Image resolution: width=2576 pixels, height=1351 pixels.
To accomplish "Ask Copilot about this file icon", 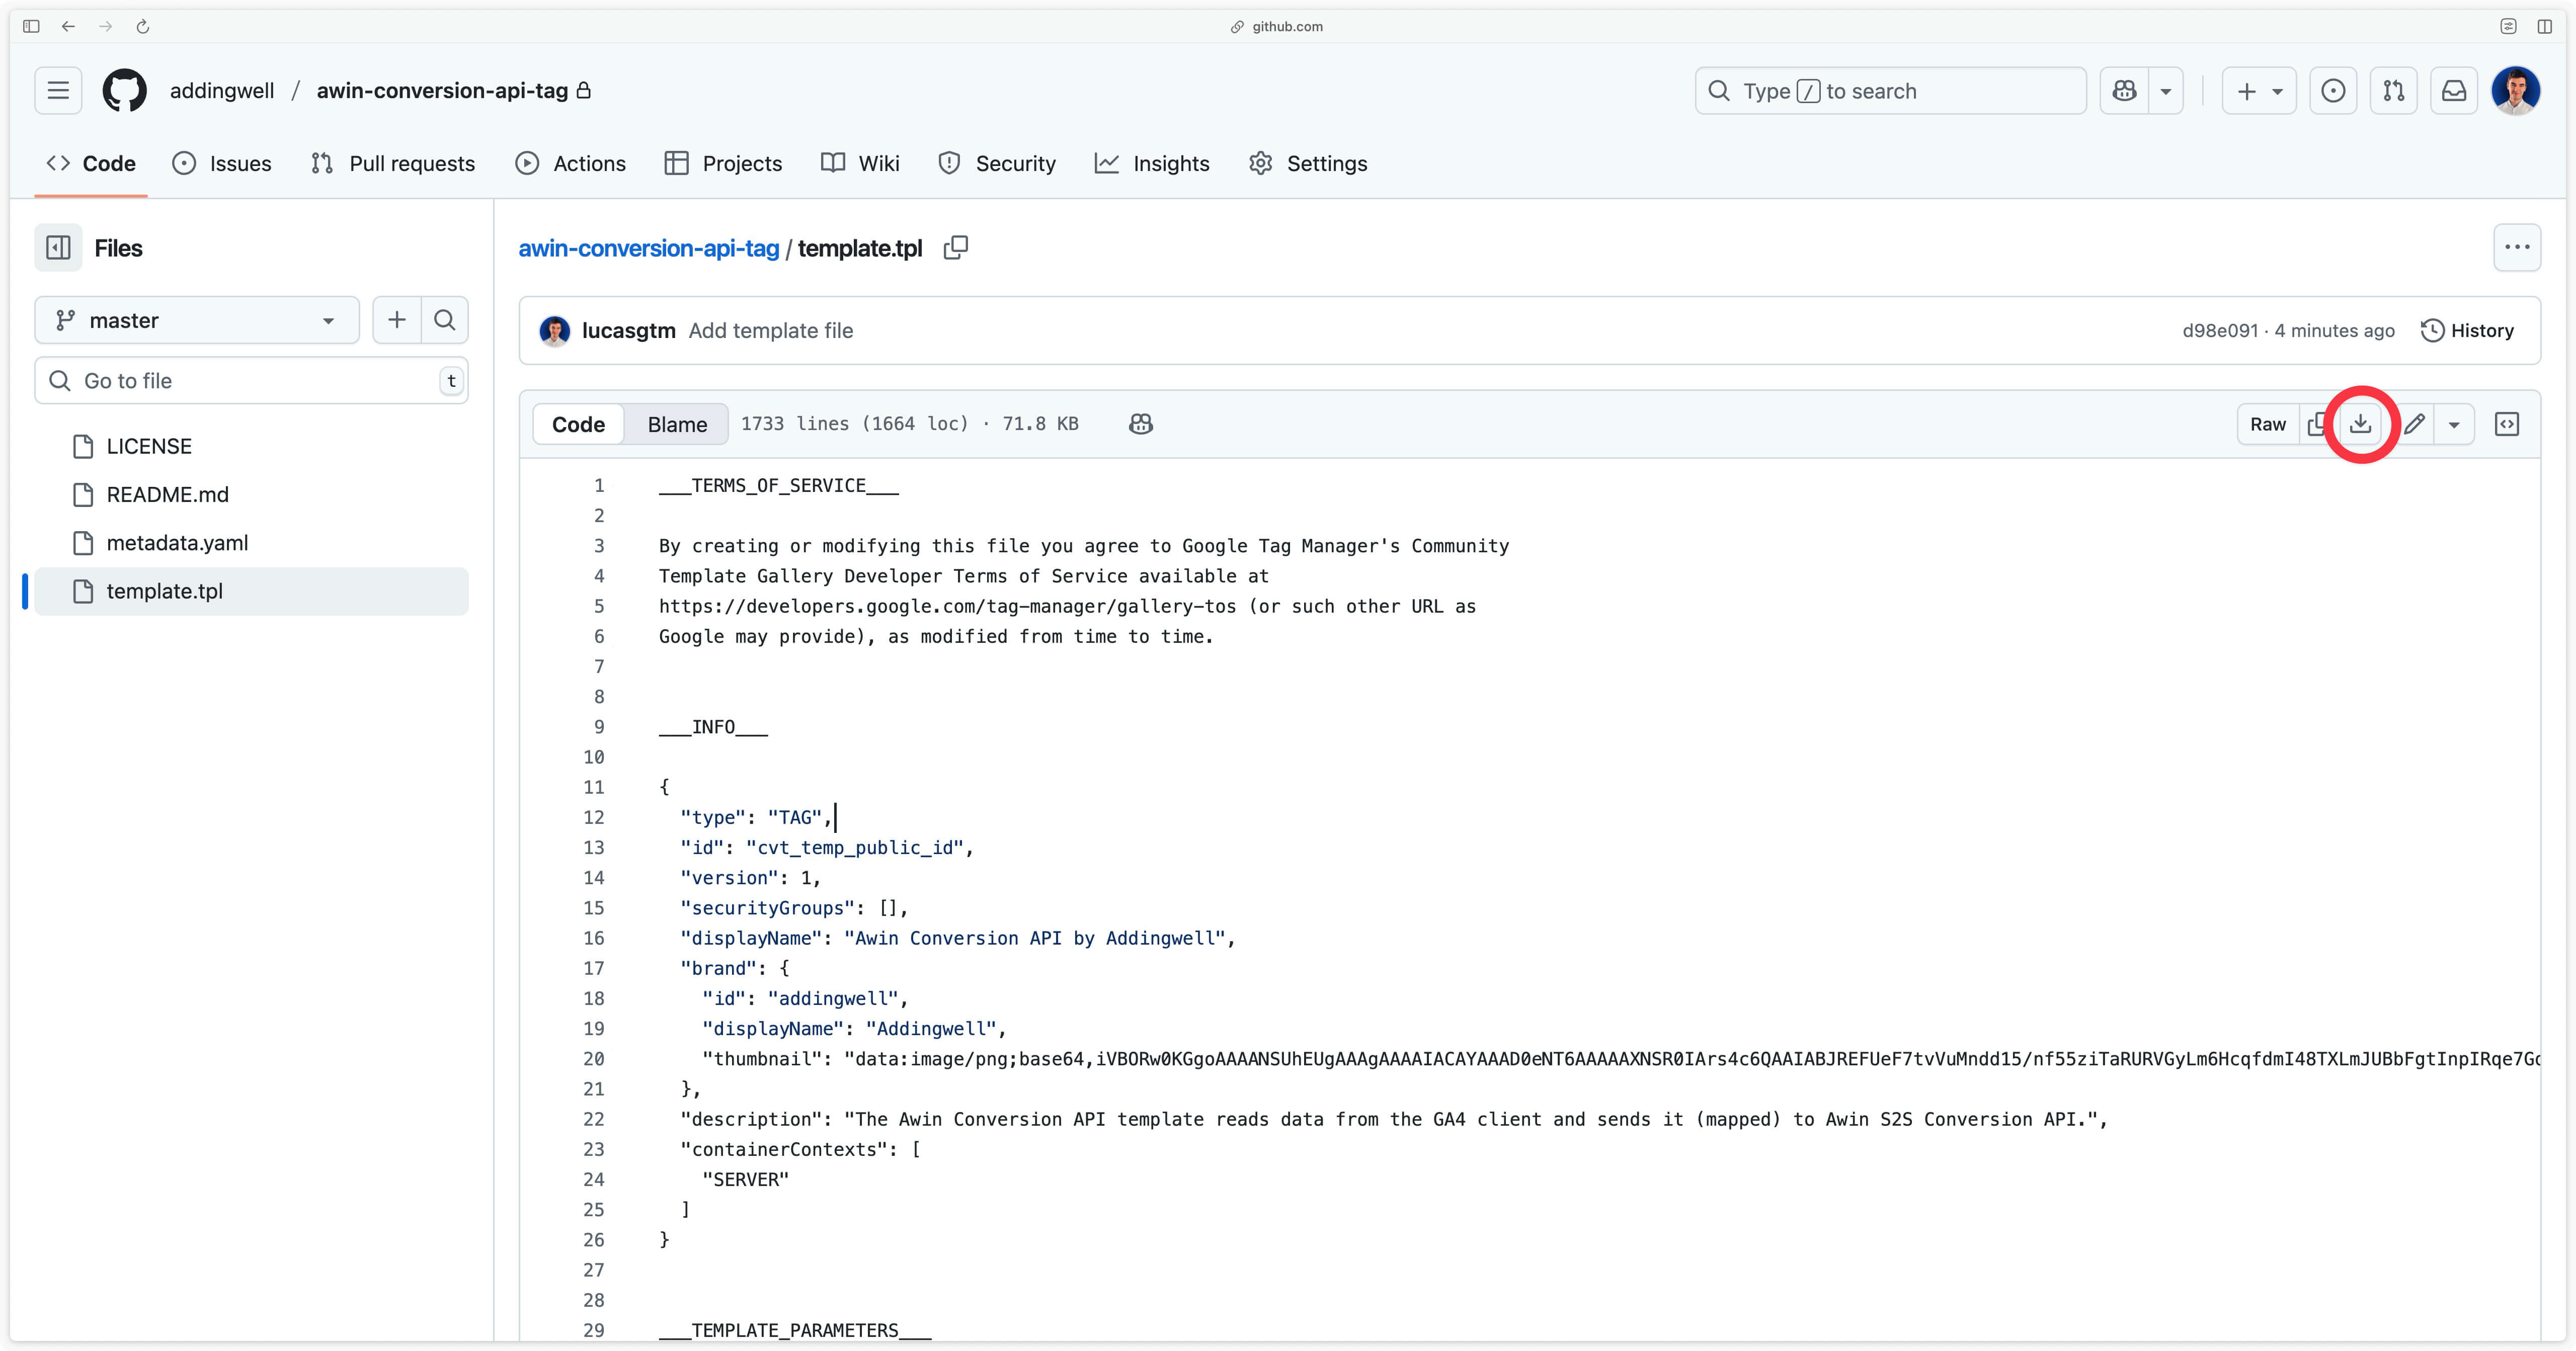I will click(x=1141, y=425).
